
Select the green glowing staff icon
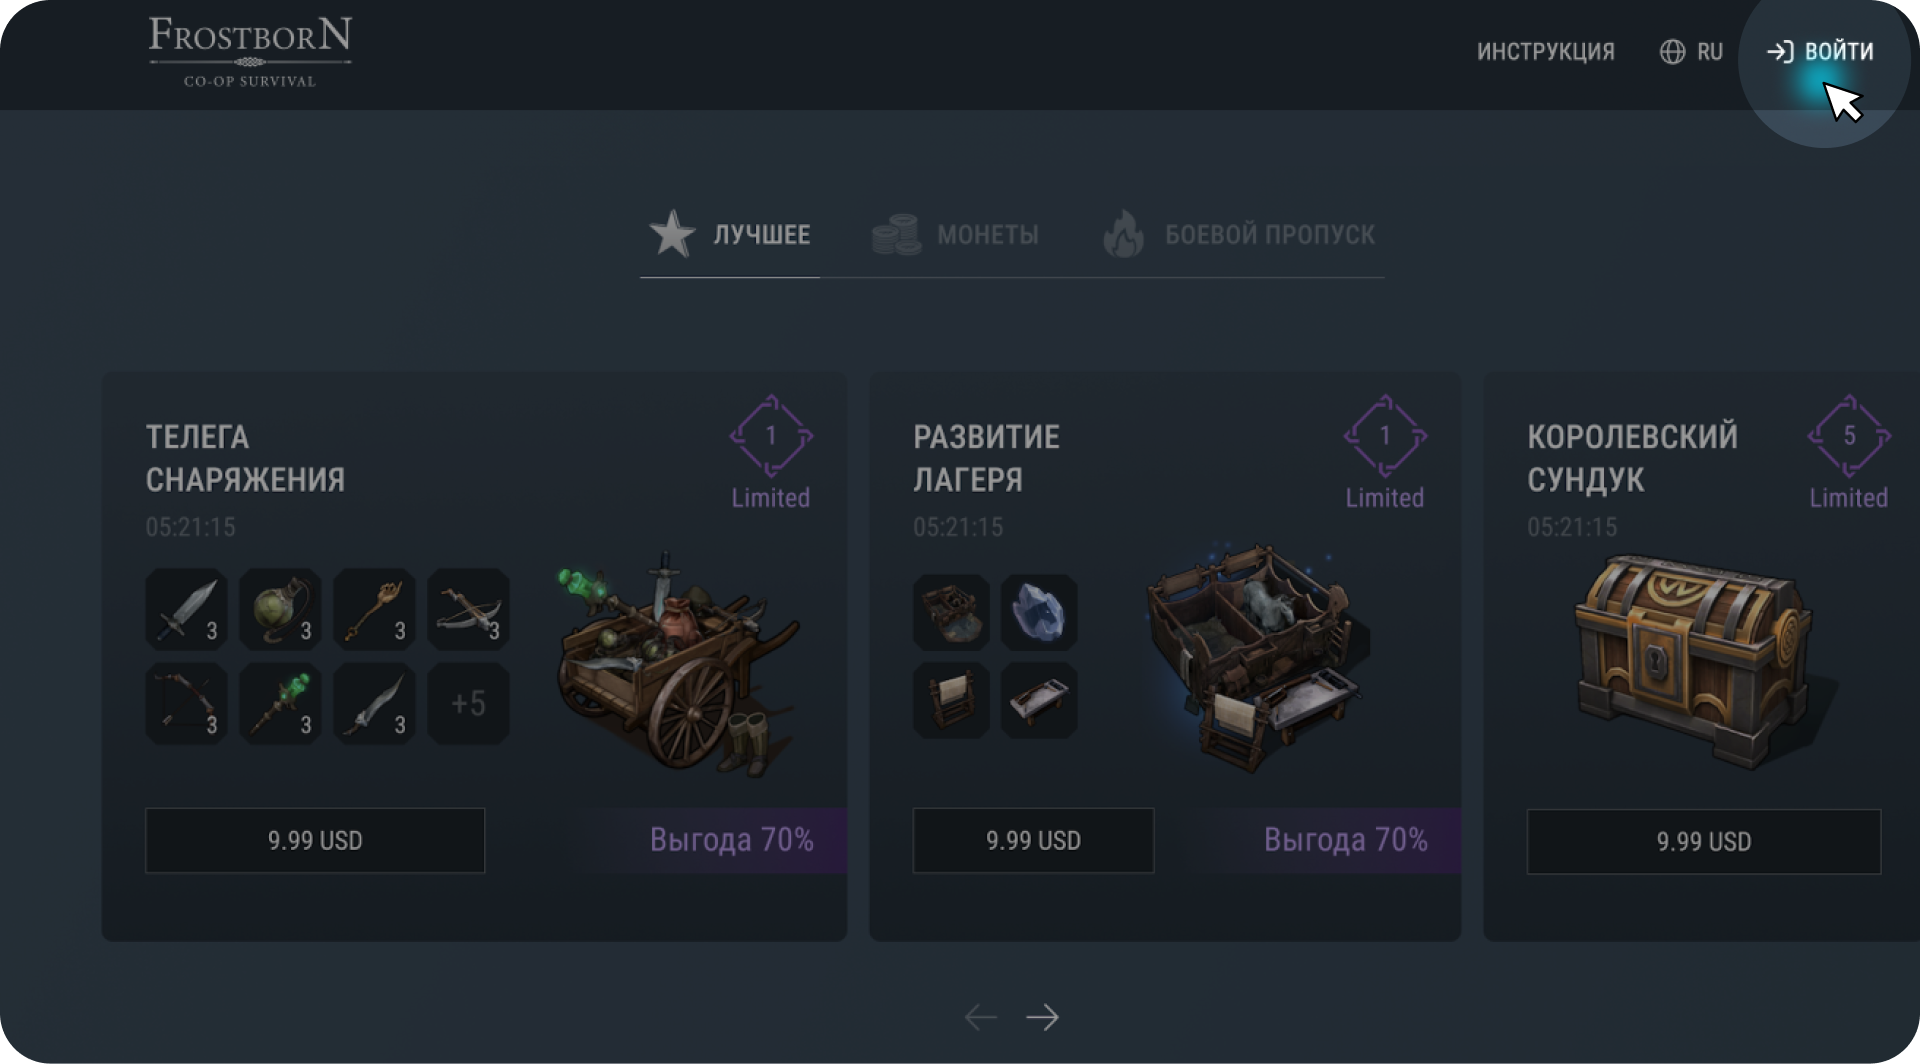tap(280, 703)
